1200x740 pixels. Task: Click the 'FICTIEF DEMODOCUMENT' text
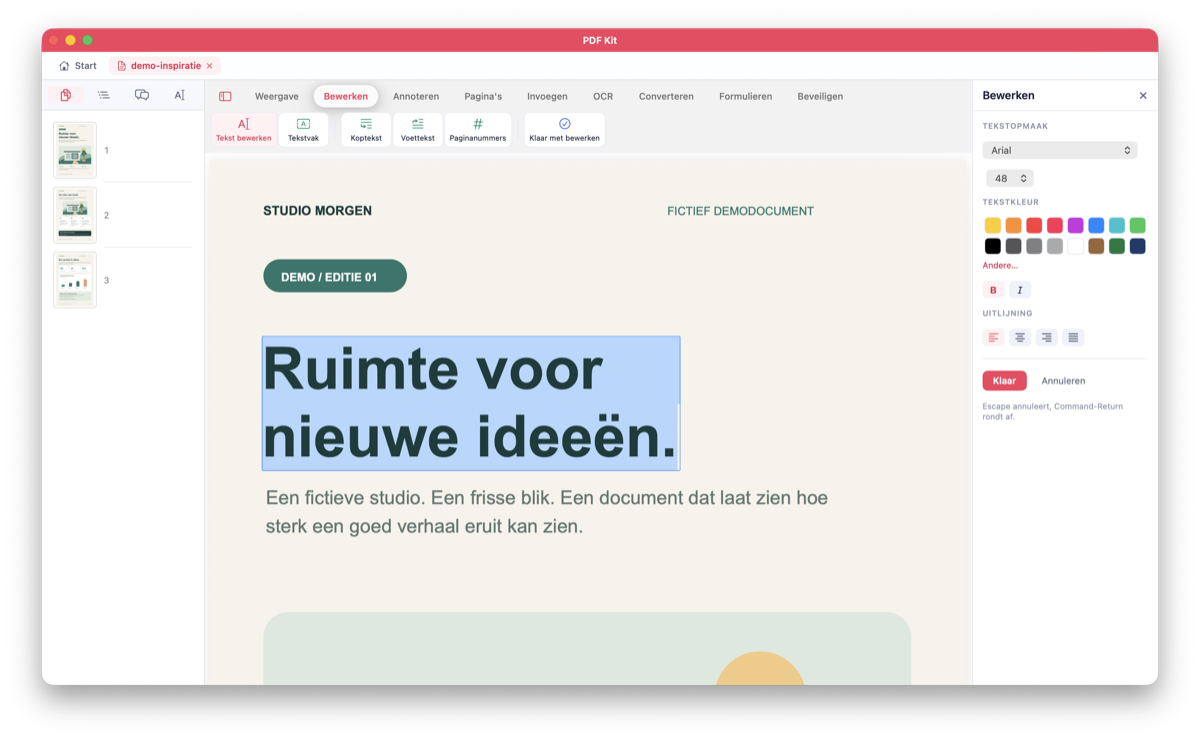[x=740, y=211]
